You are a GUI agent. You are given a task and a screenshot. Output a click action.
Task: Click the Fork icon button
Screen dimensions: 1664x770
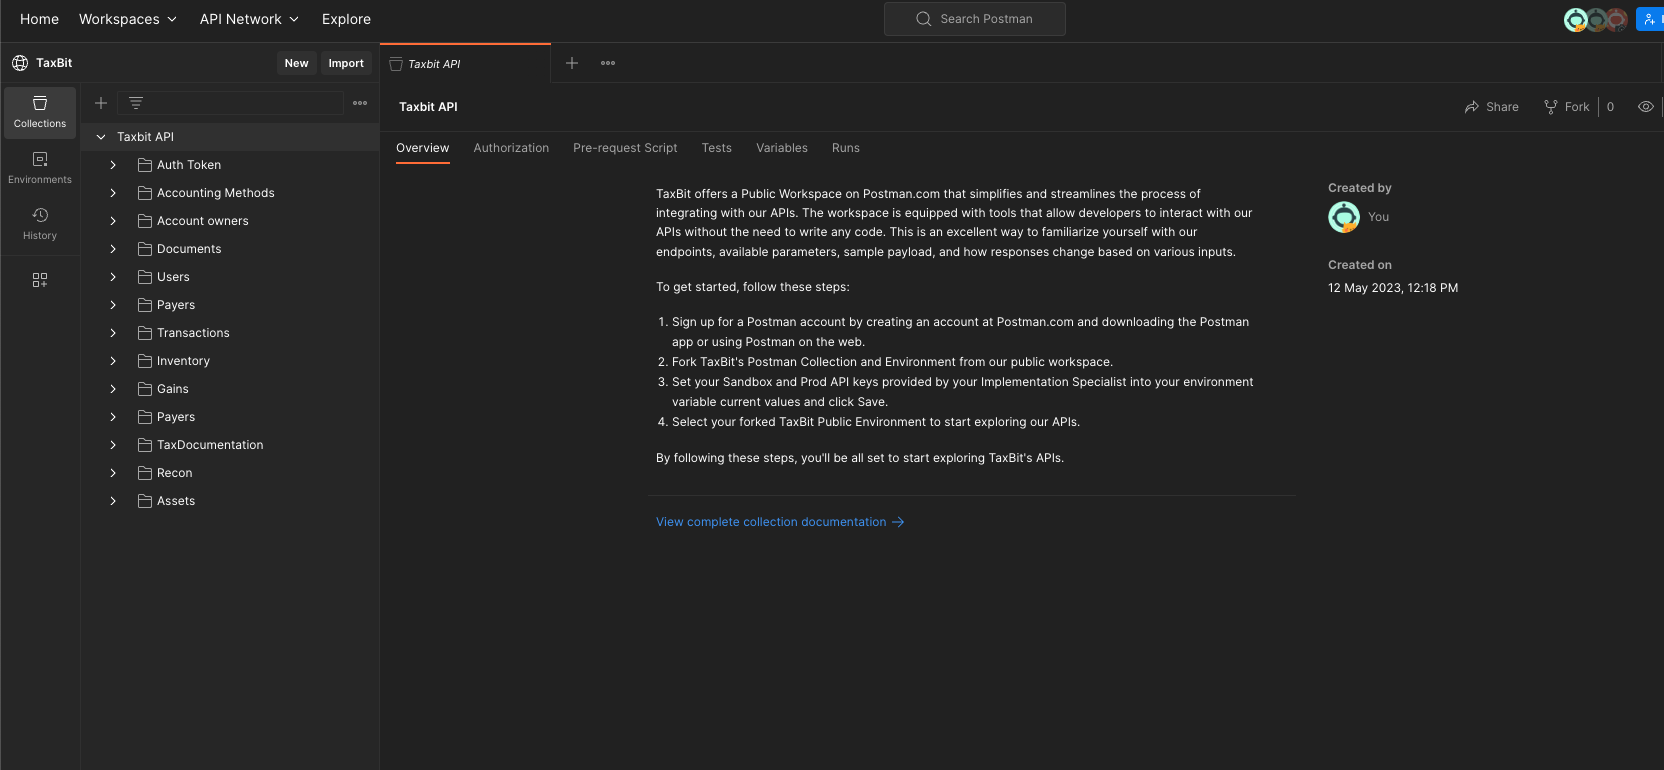(x=1566, y=107)
